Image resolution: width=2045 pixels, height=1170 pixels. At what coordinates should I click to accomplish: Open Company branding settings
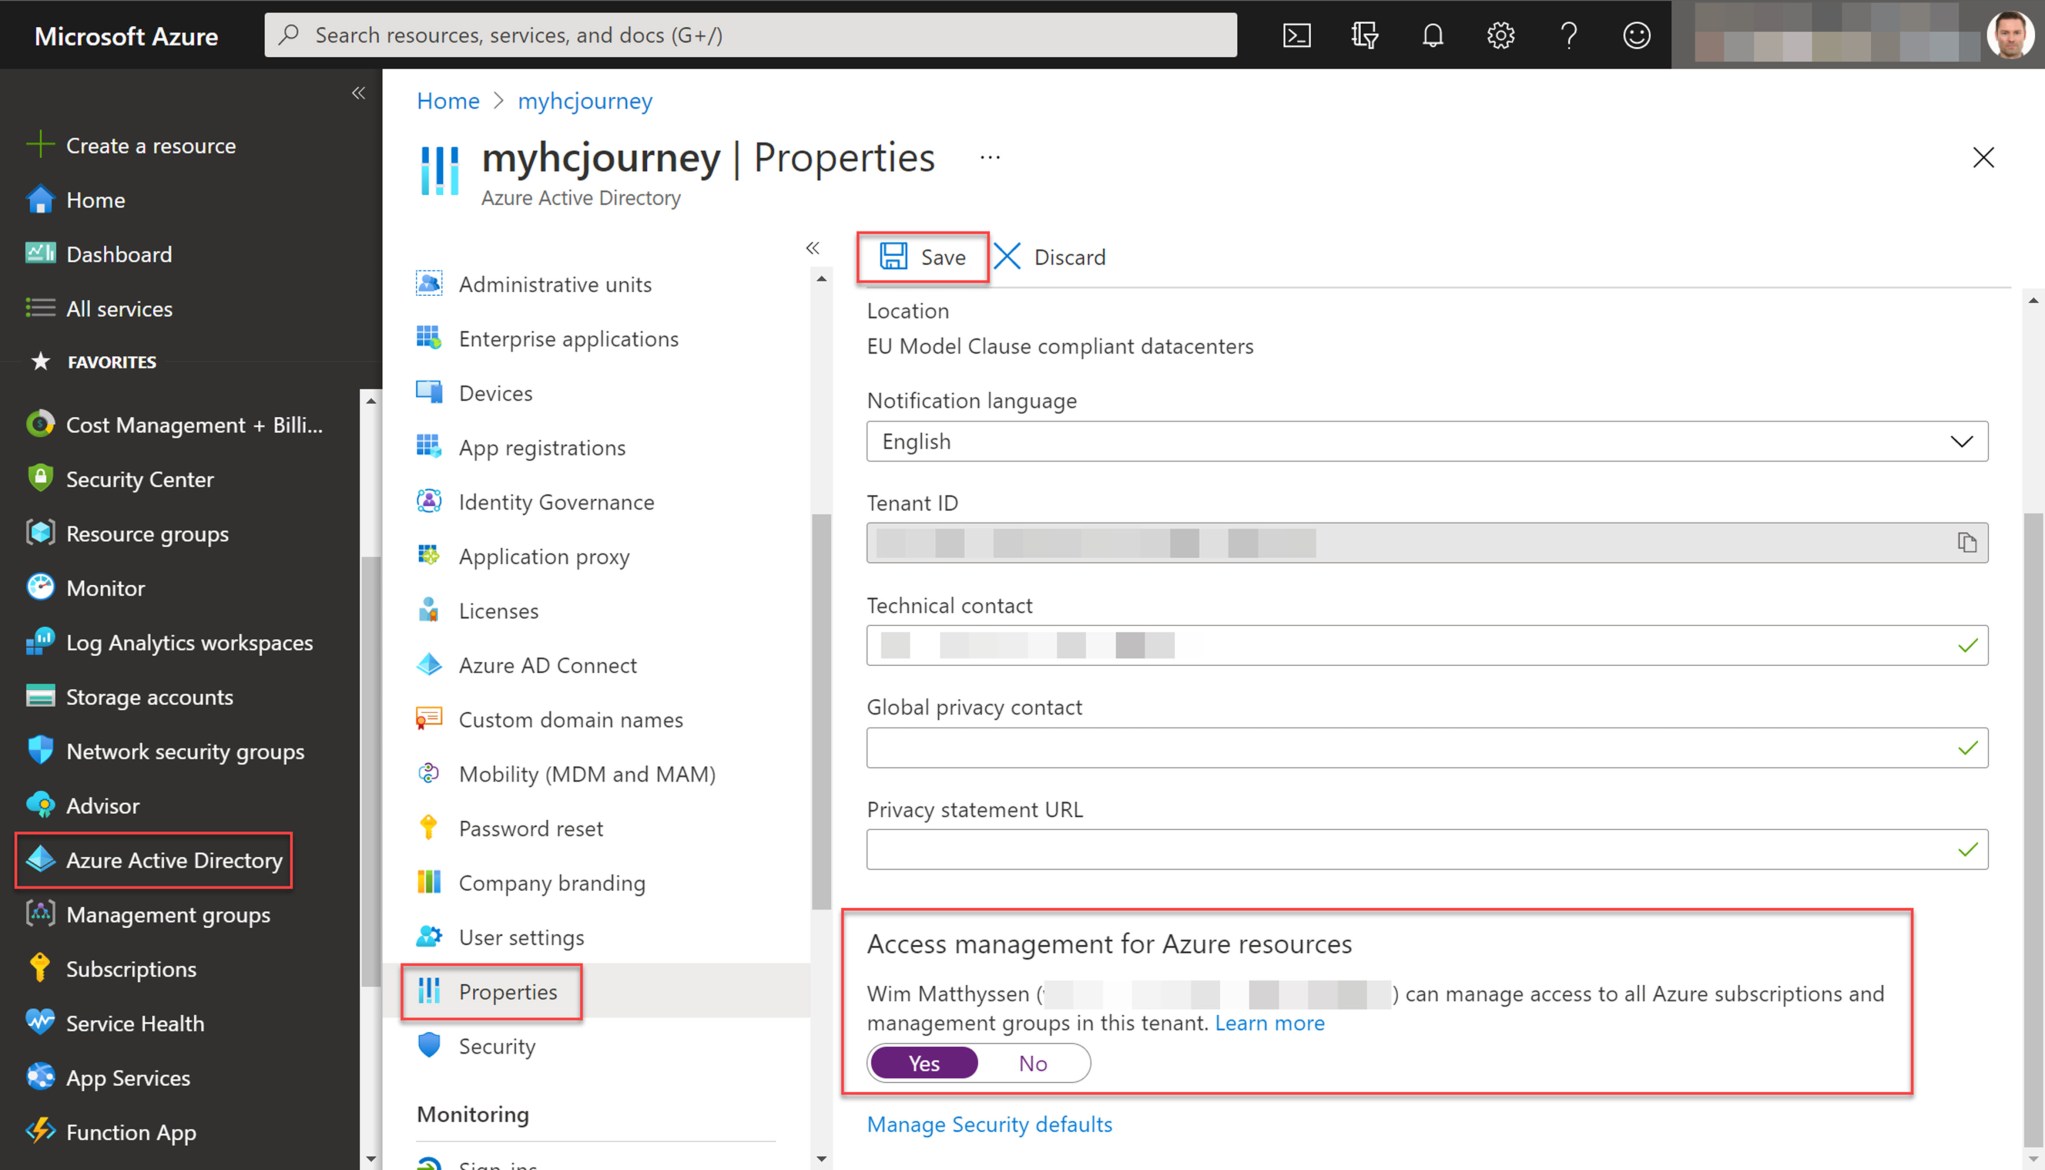551,882
